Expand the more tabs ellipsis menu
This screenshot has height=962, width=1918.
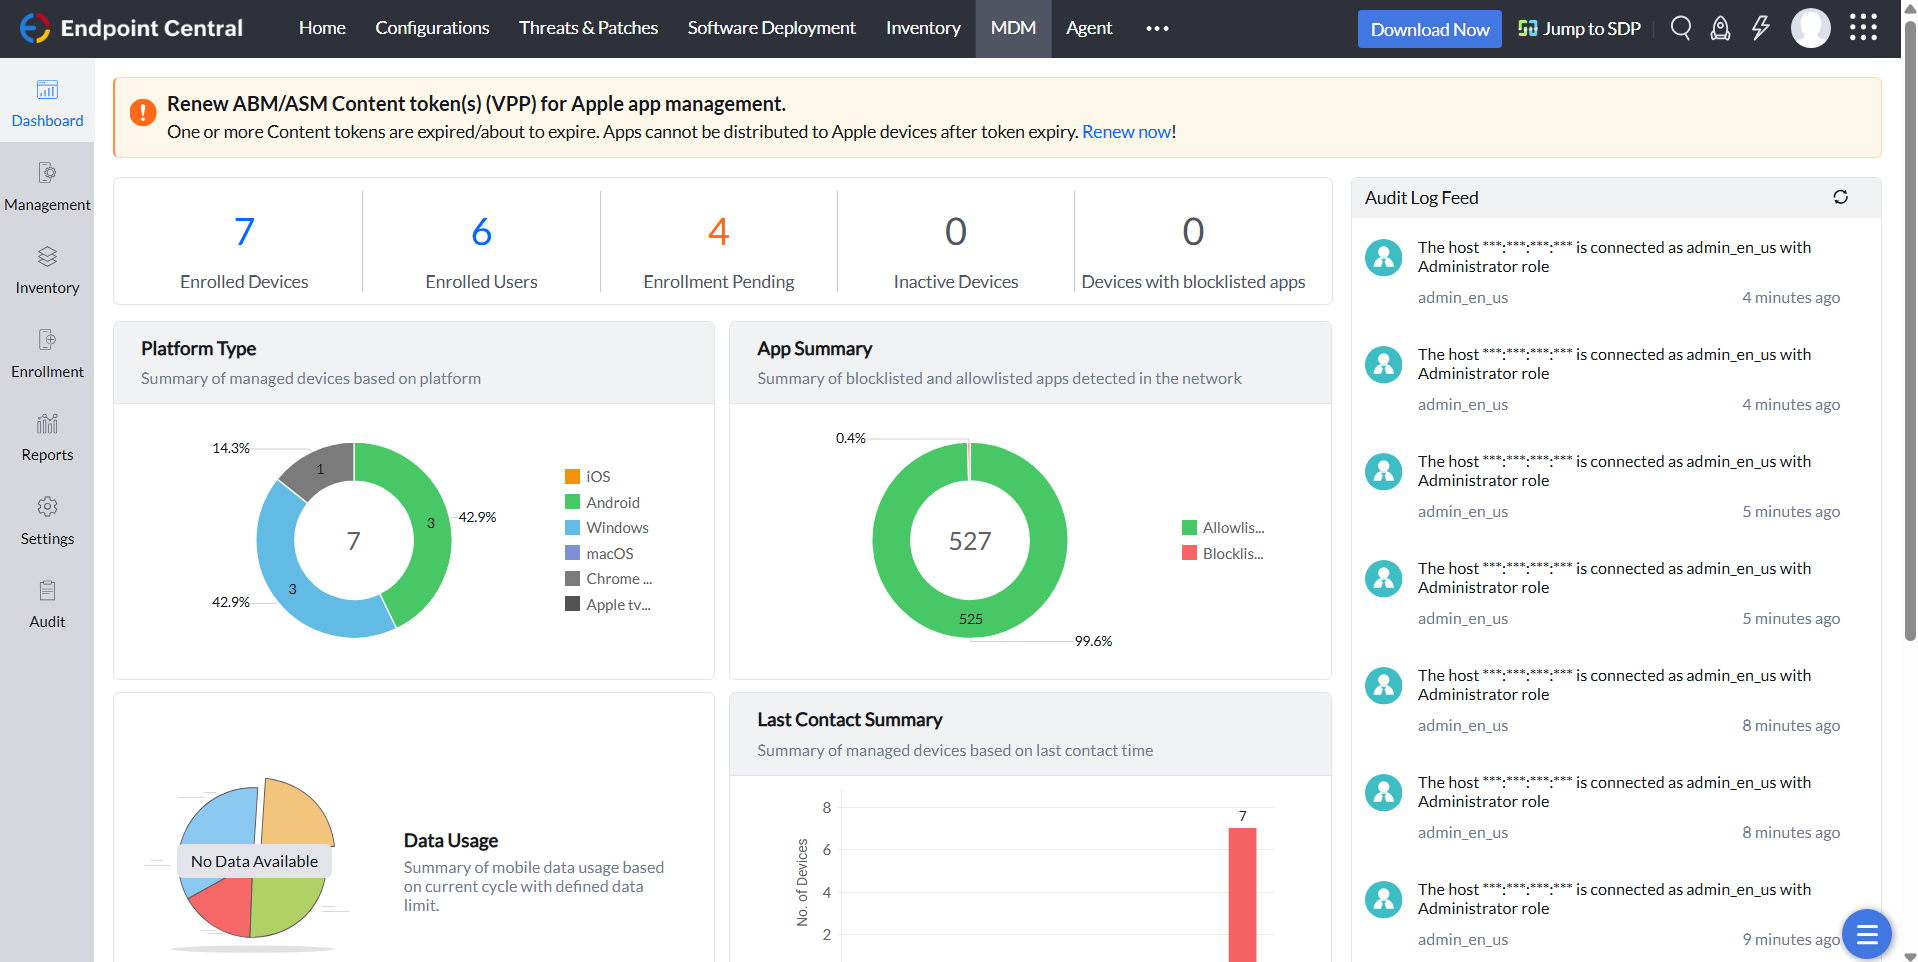(x=1157, y=28)
